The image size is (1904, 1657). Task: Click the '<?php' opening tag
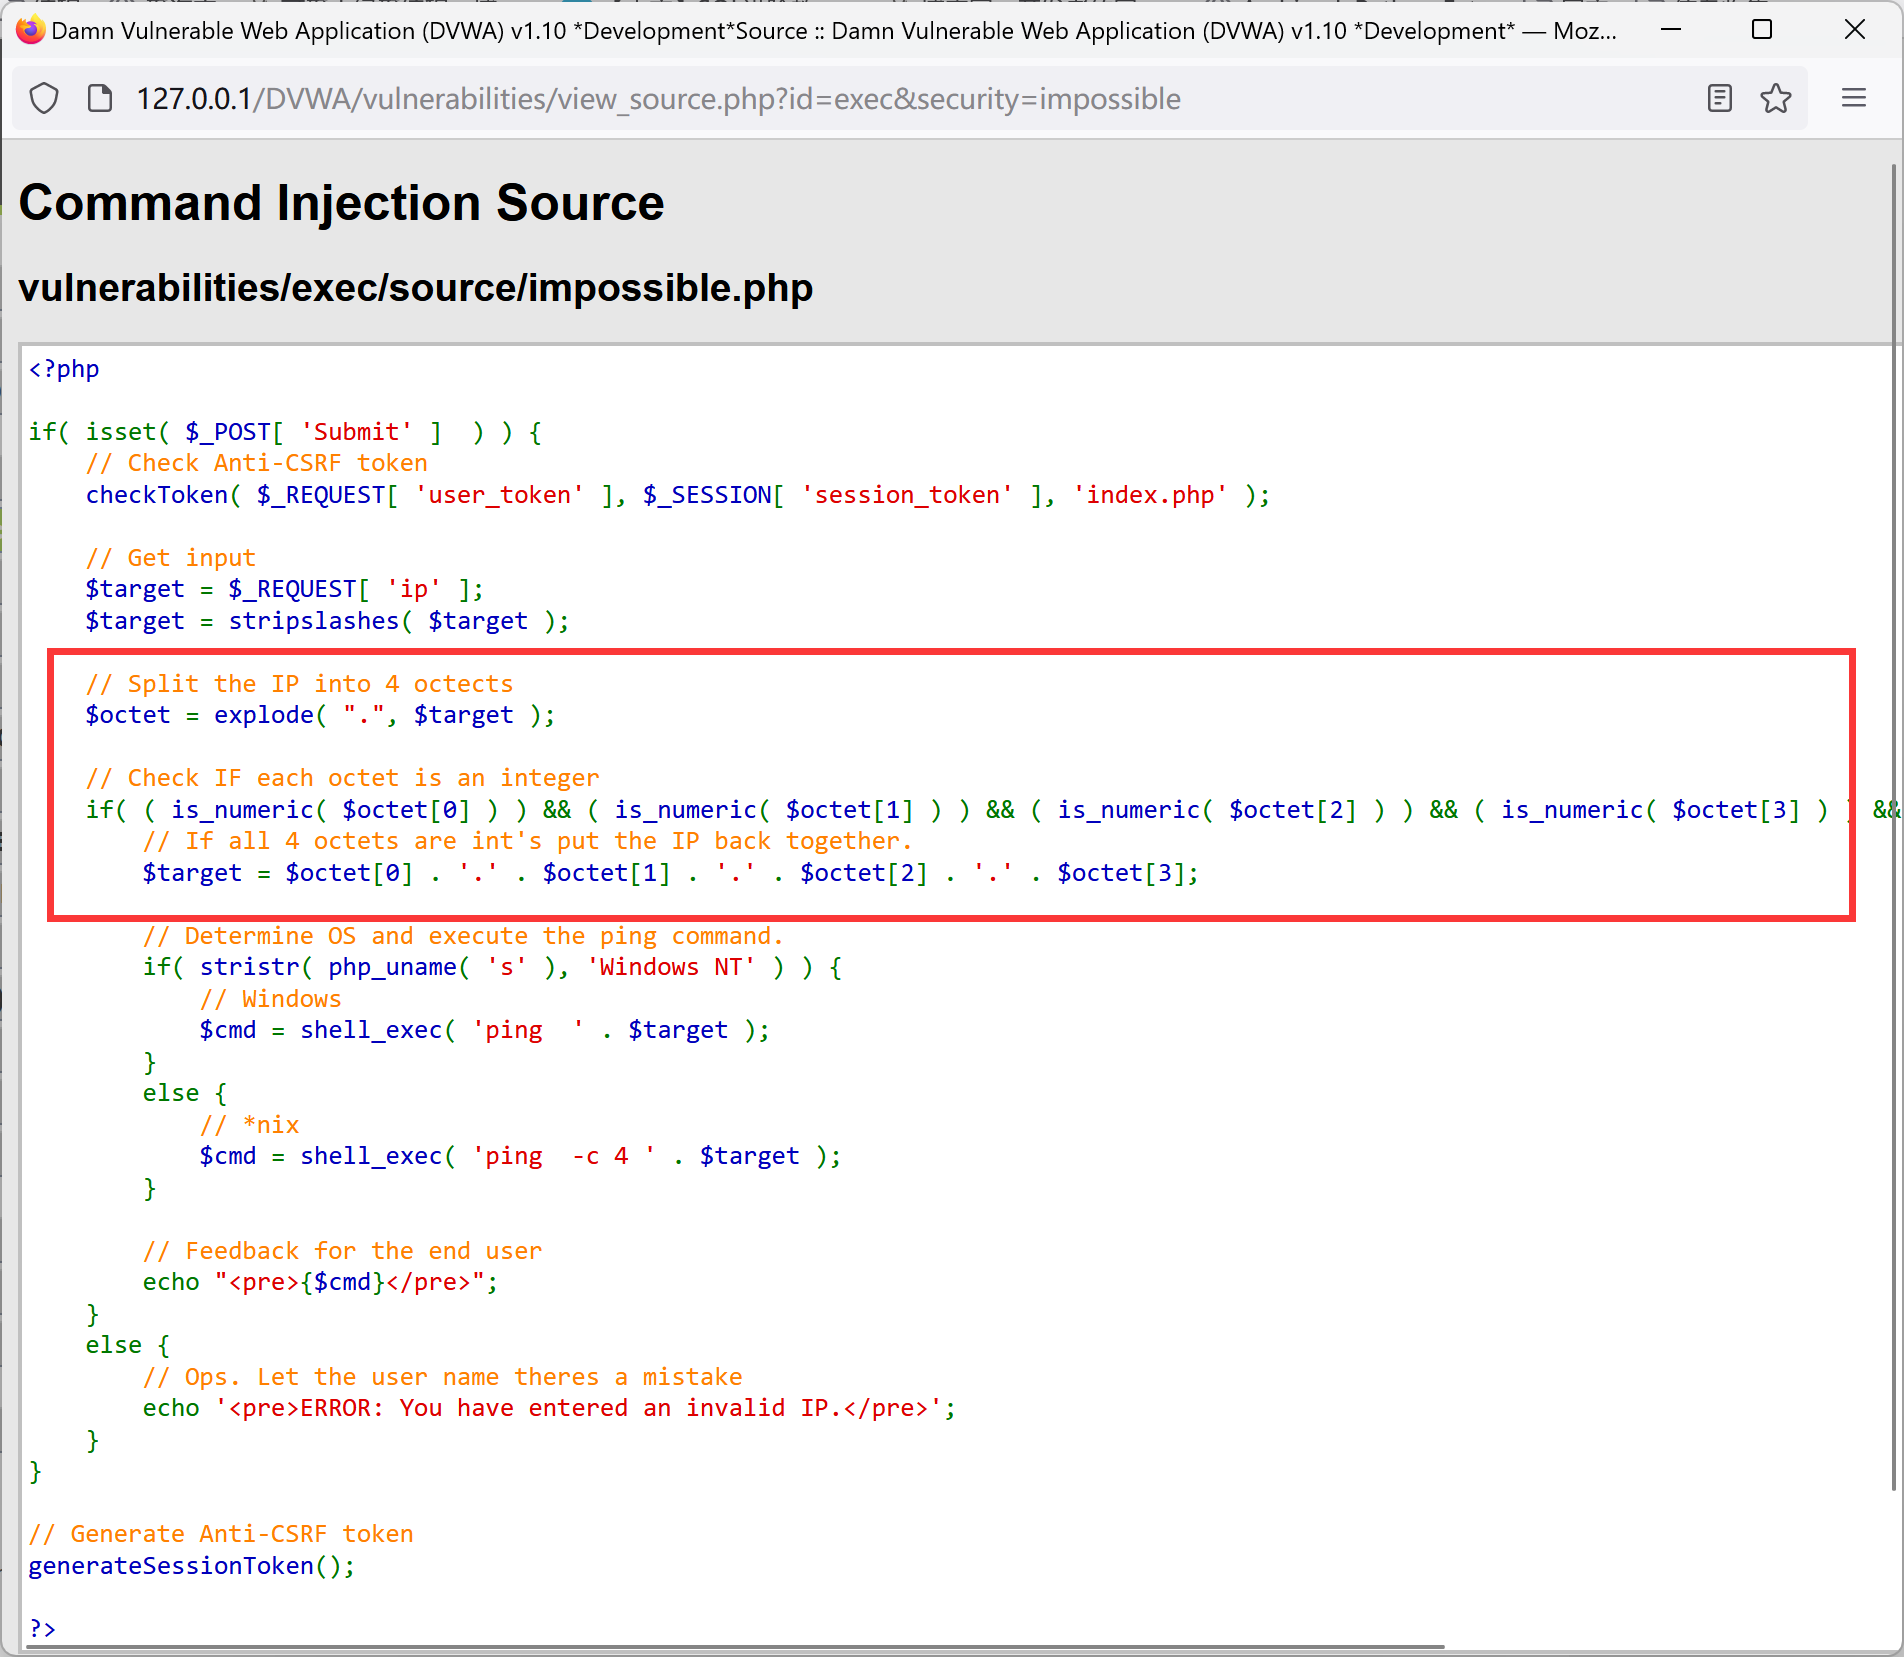click(x=64, y=369)
